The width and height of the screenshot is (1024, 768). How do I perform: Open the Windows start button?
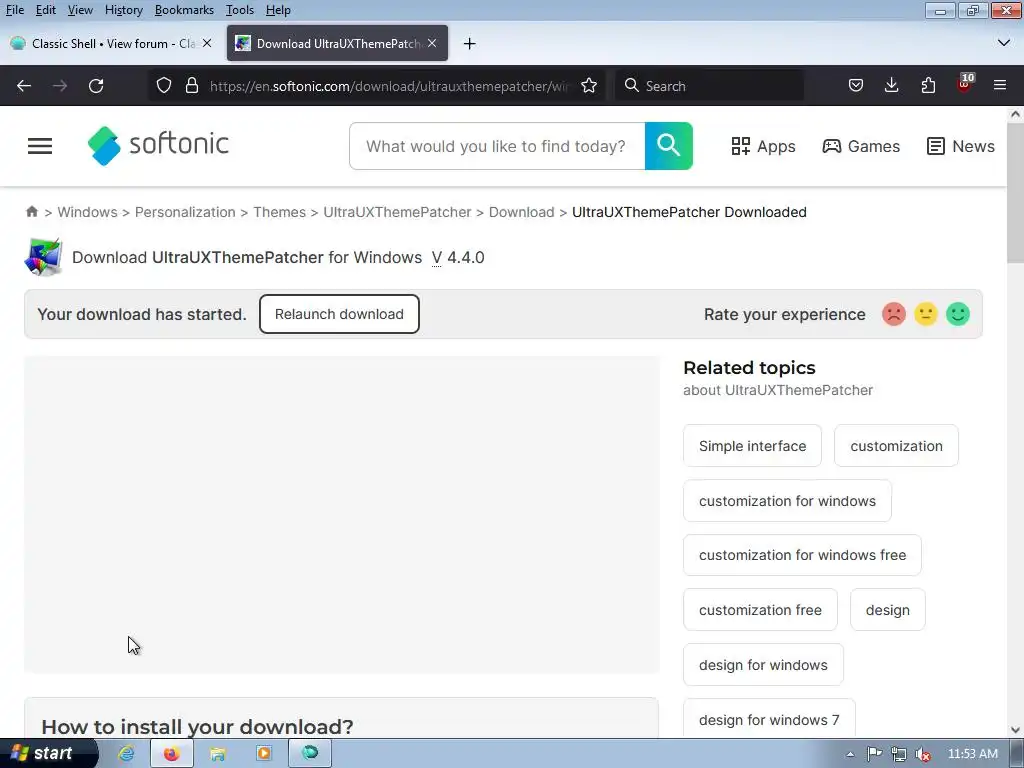[47, 754]
